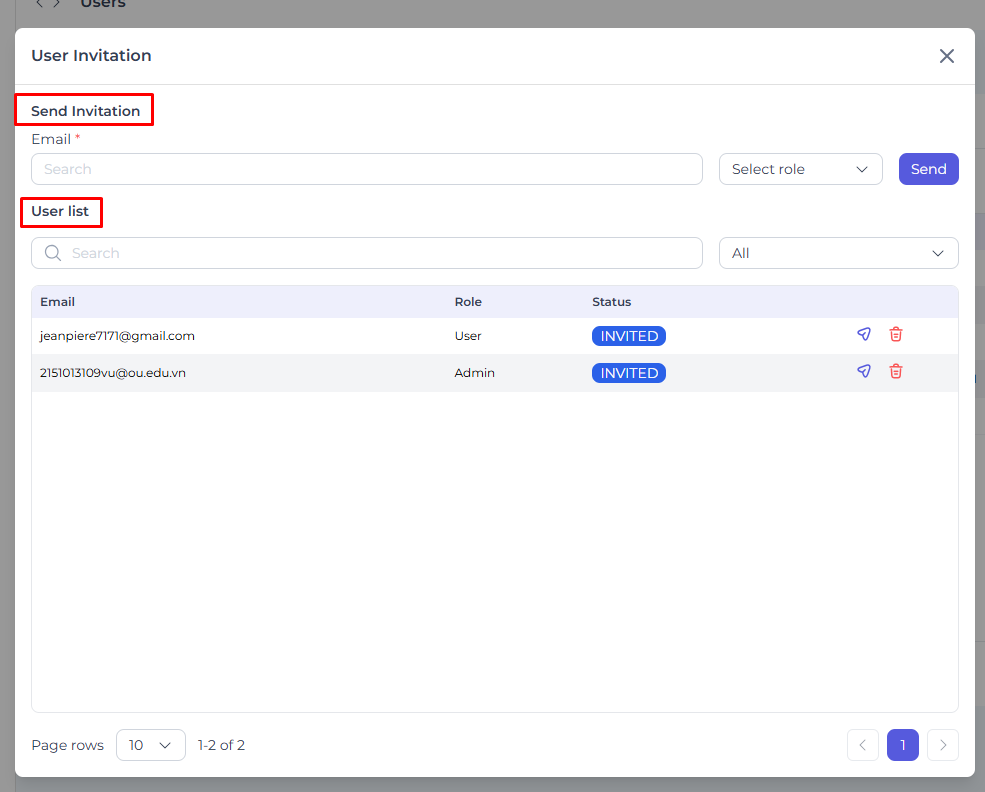The height and width of the screenshot is (792, 985).
Task: Click the Role column header
Action: [468, 302]
